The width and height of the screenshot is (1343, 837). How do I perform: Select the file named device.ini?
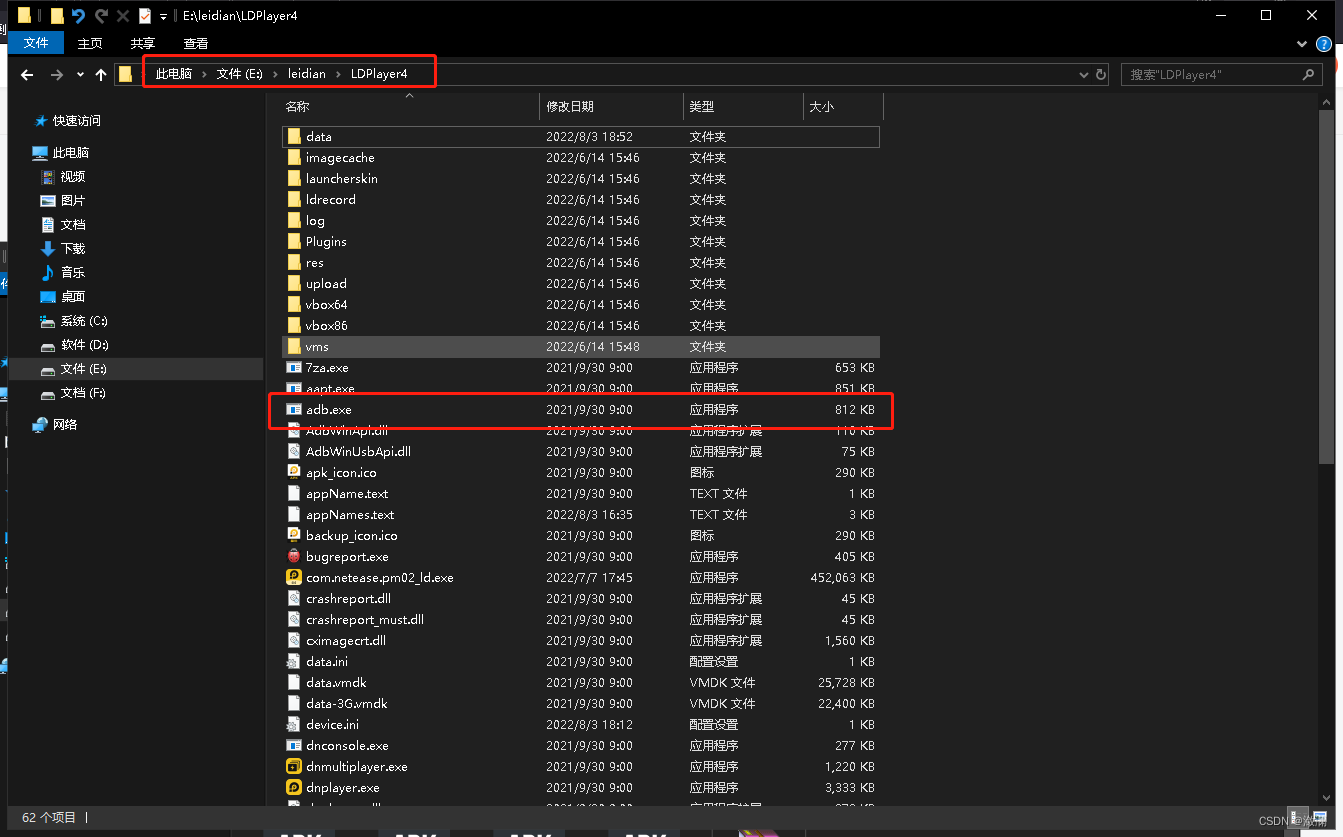(332, 724)
